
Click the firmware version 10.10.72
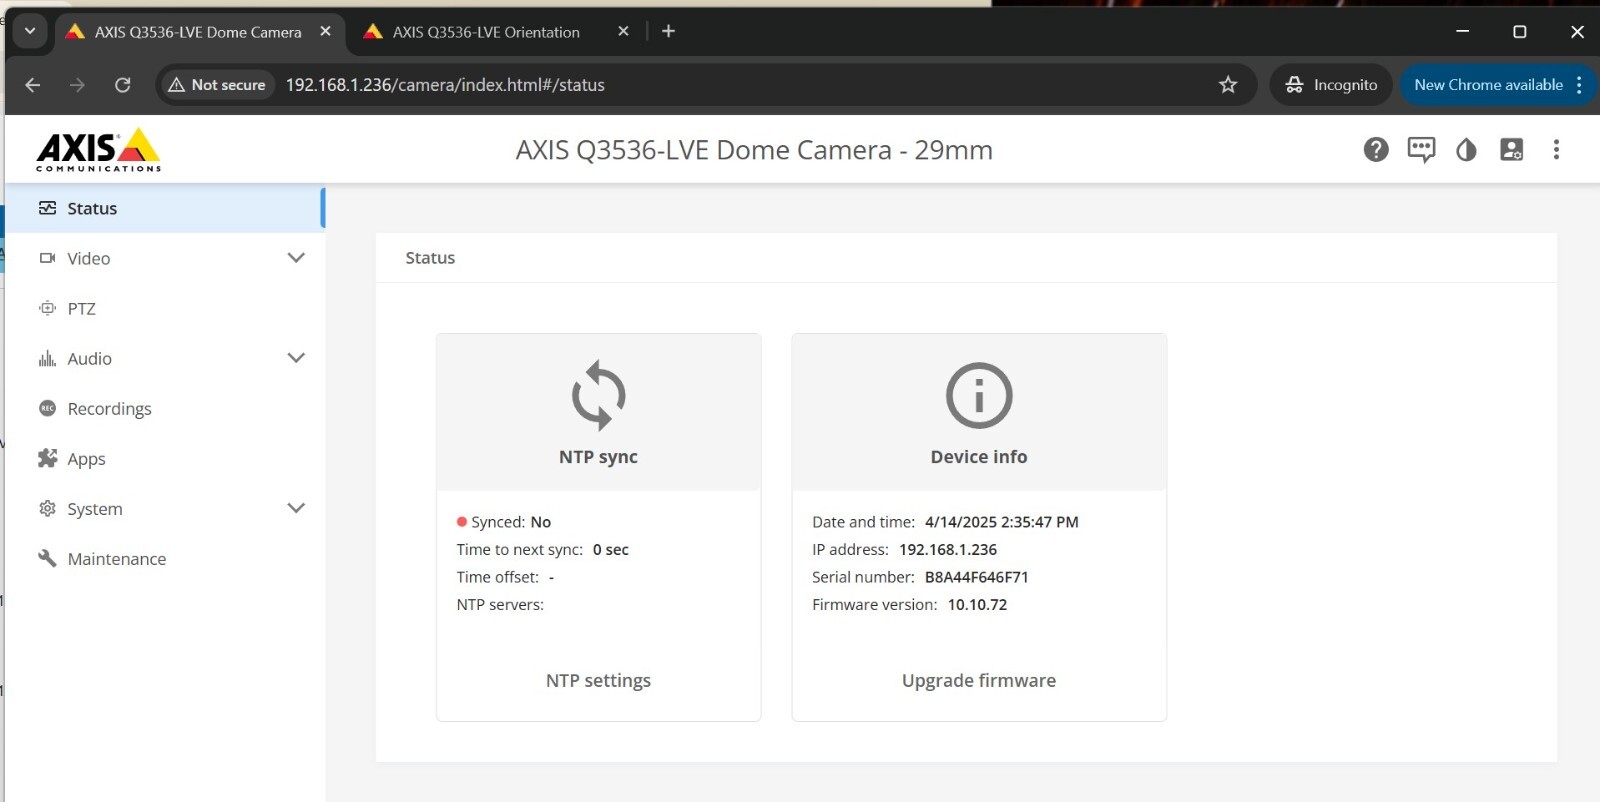click(x=977, y=604)
